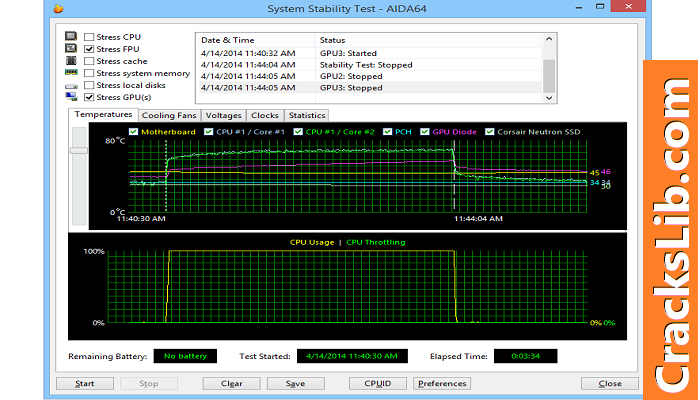Enable the Stress system memory checkbox
The width and height of the screenshot is (700, 400).
pyautogui.click(x=89, y=73)
